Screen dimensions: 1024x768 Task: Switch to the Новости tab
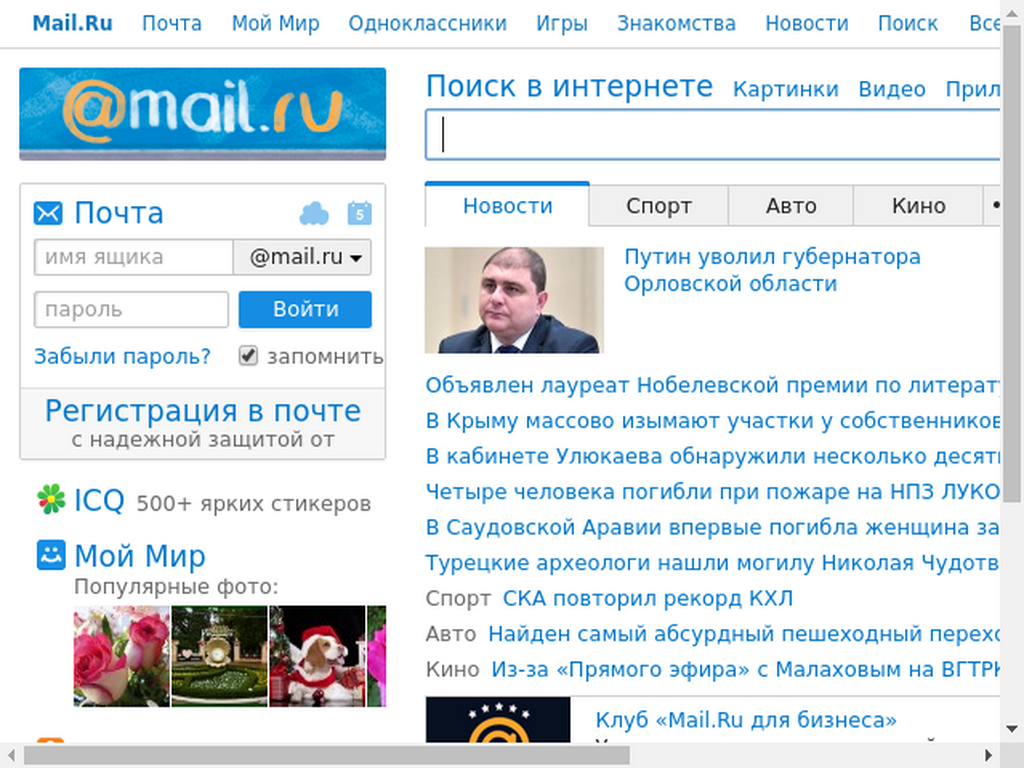click(507, 206)
